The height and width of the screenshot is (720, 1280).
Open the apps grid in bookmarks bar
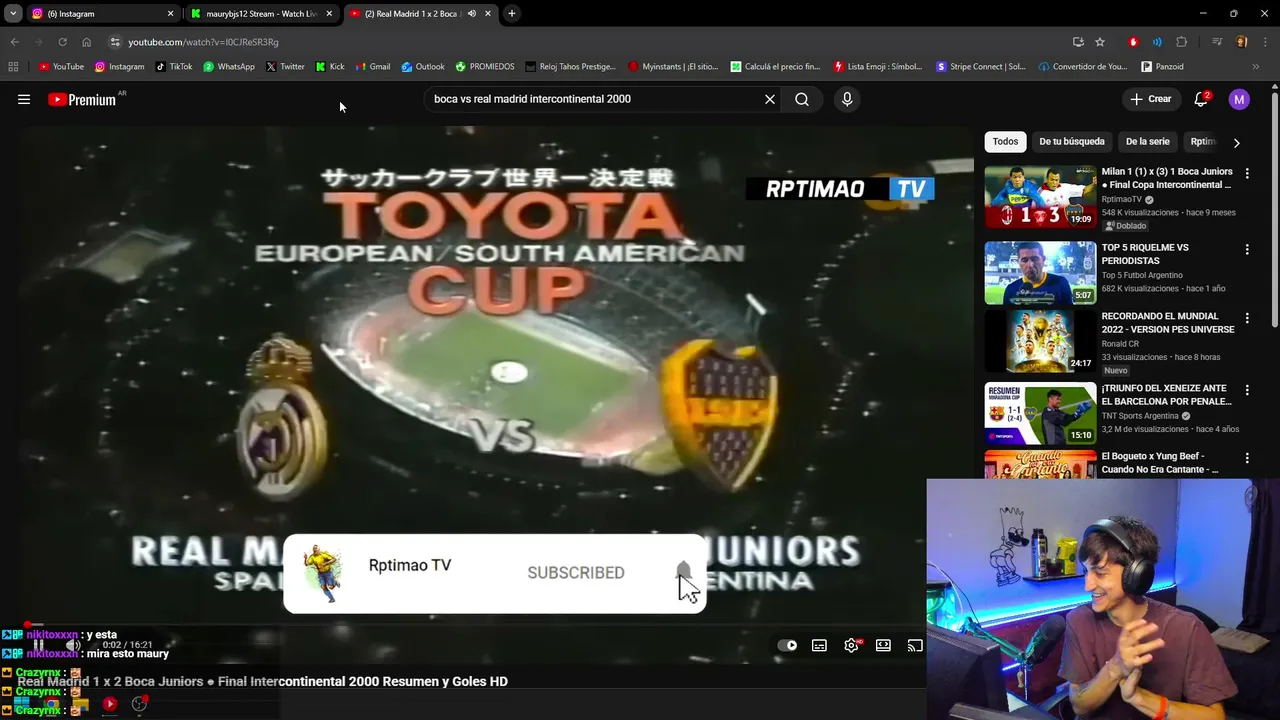[x=13, y=67]
